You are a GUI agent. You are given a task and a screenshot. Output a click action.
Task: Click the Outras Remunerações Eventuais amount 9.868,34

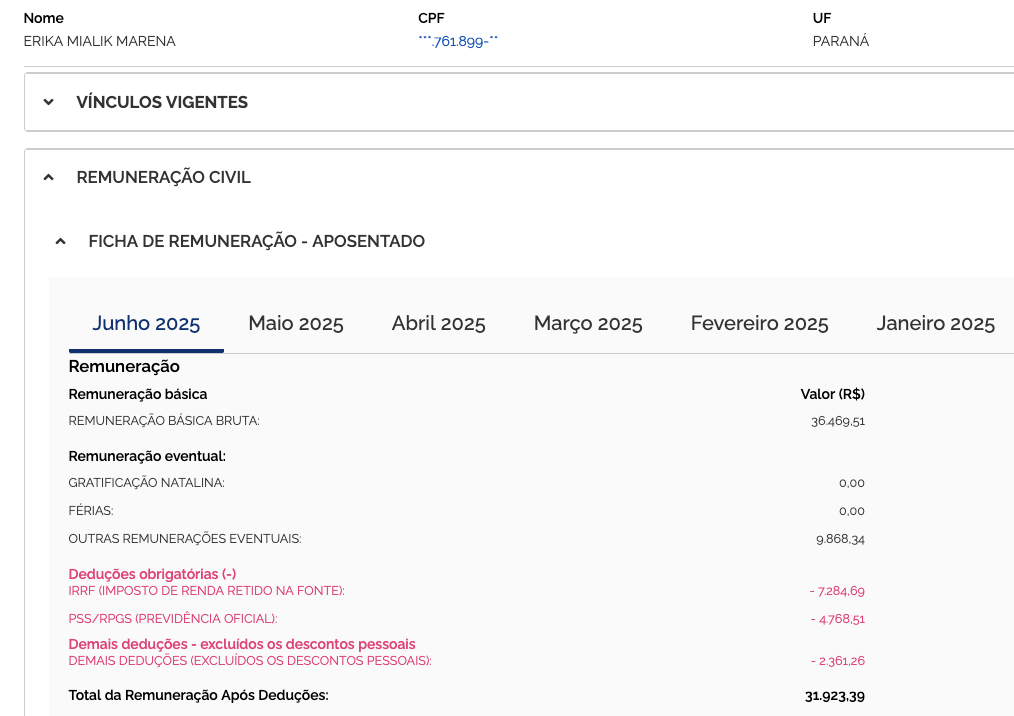click(840, 539)
